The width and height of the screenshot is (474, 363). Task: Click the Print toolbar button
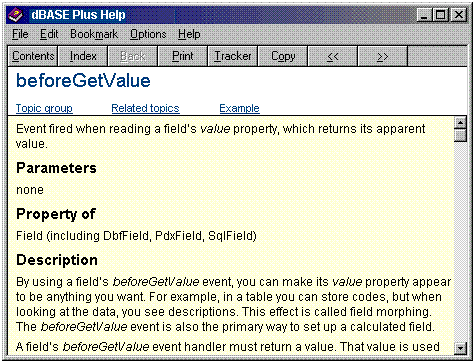click(x=183, y=56)
